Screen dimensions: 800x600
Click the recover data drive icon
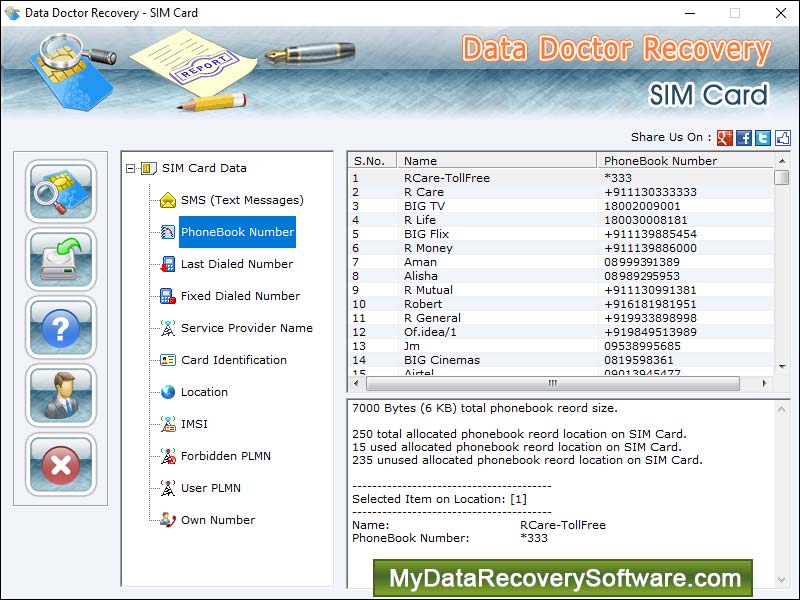coord(61,260)
